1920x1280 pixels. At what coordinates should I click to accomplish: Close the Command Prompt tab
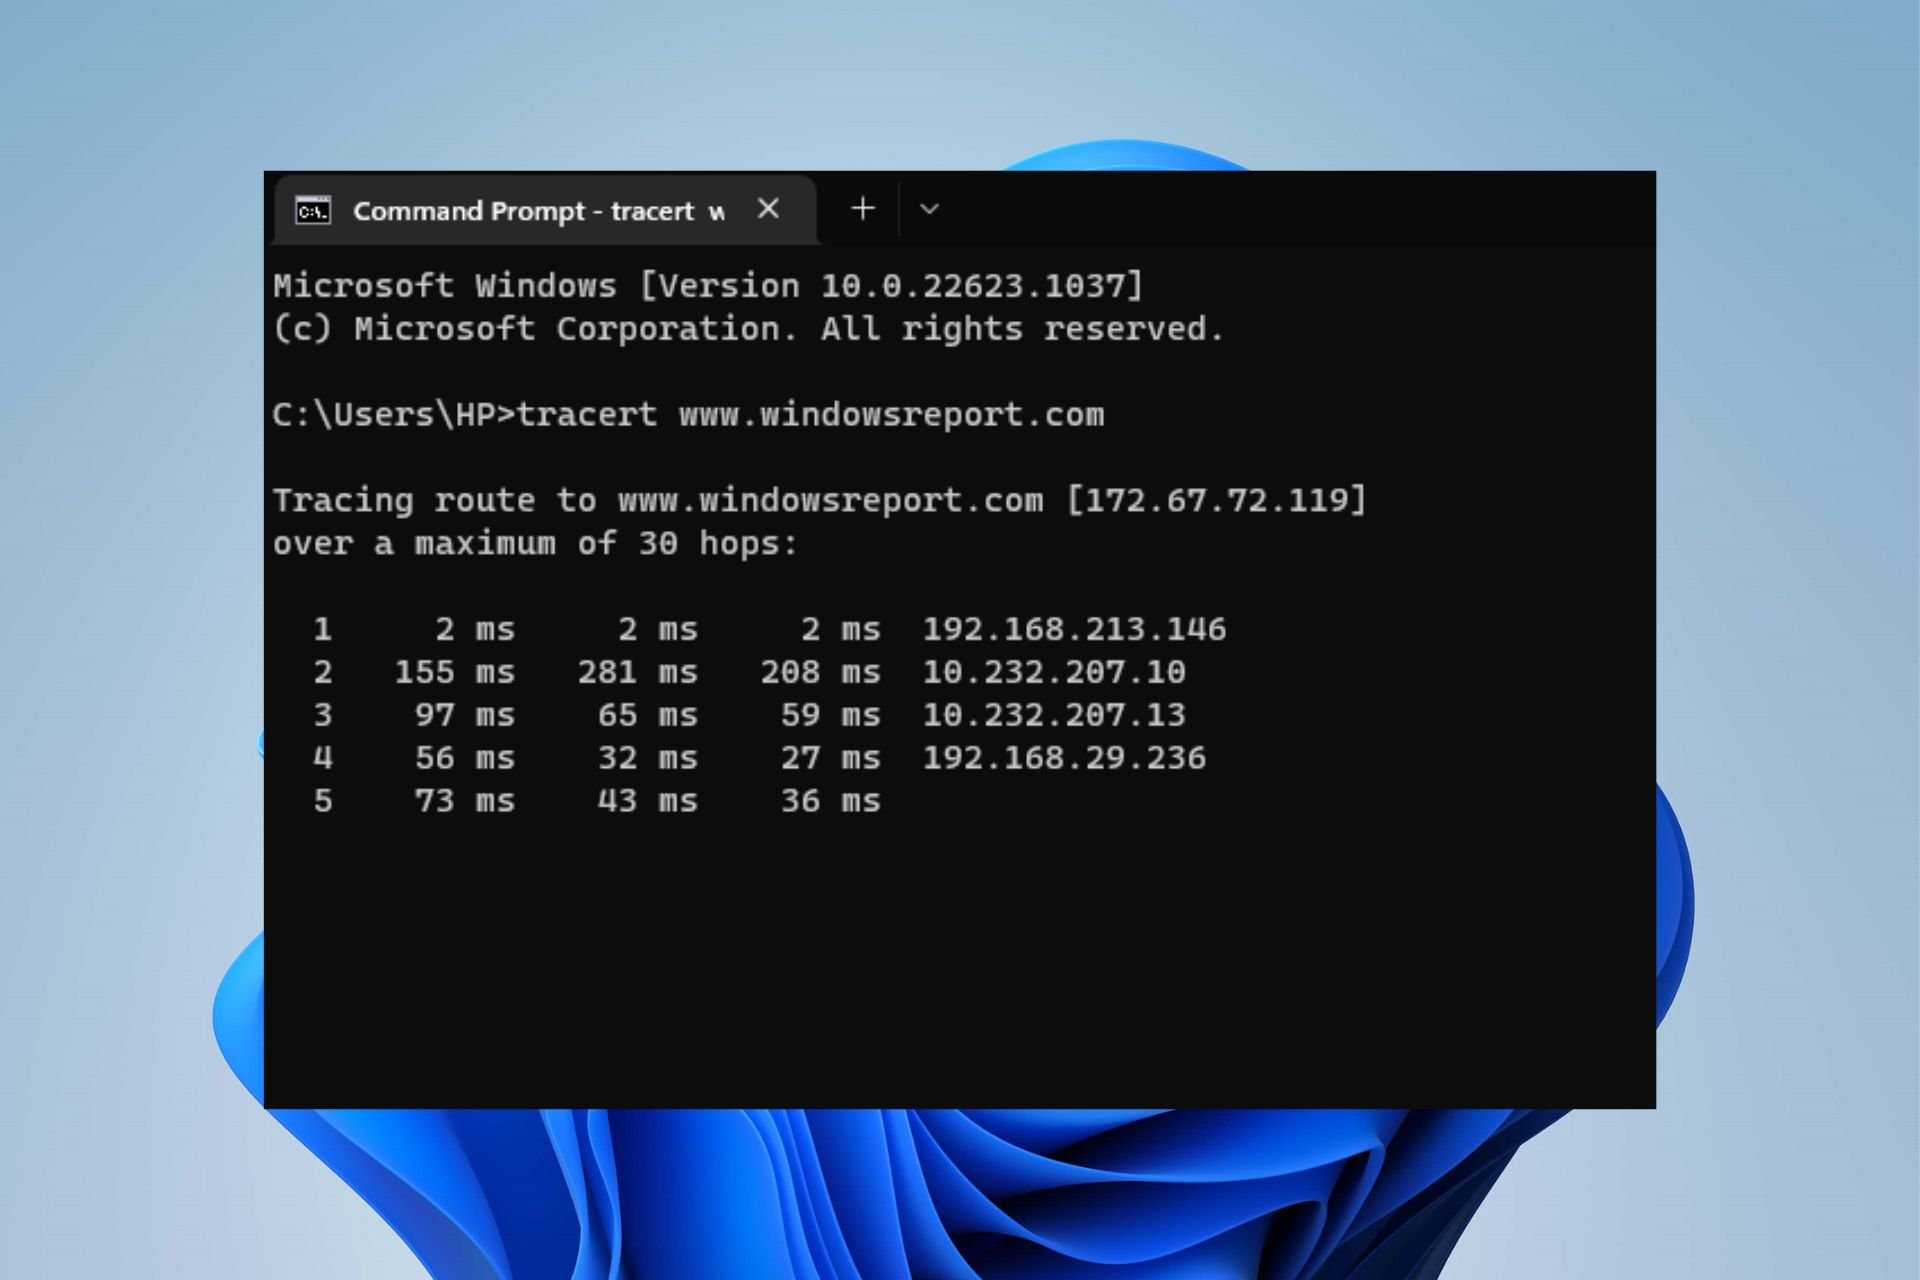(x=768, y=209)
